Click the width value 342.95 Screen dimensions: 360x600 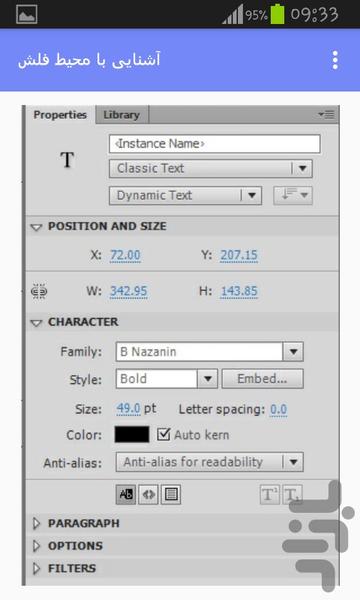tap(129, 291)
